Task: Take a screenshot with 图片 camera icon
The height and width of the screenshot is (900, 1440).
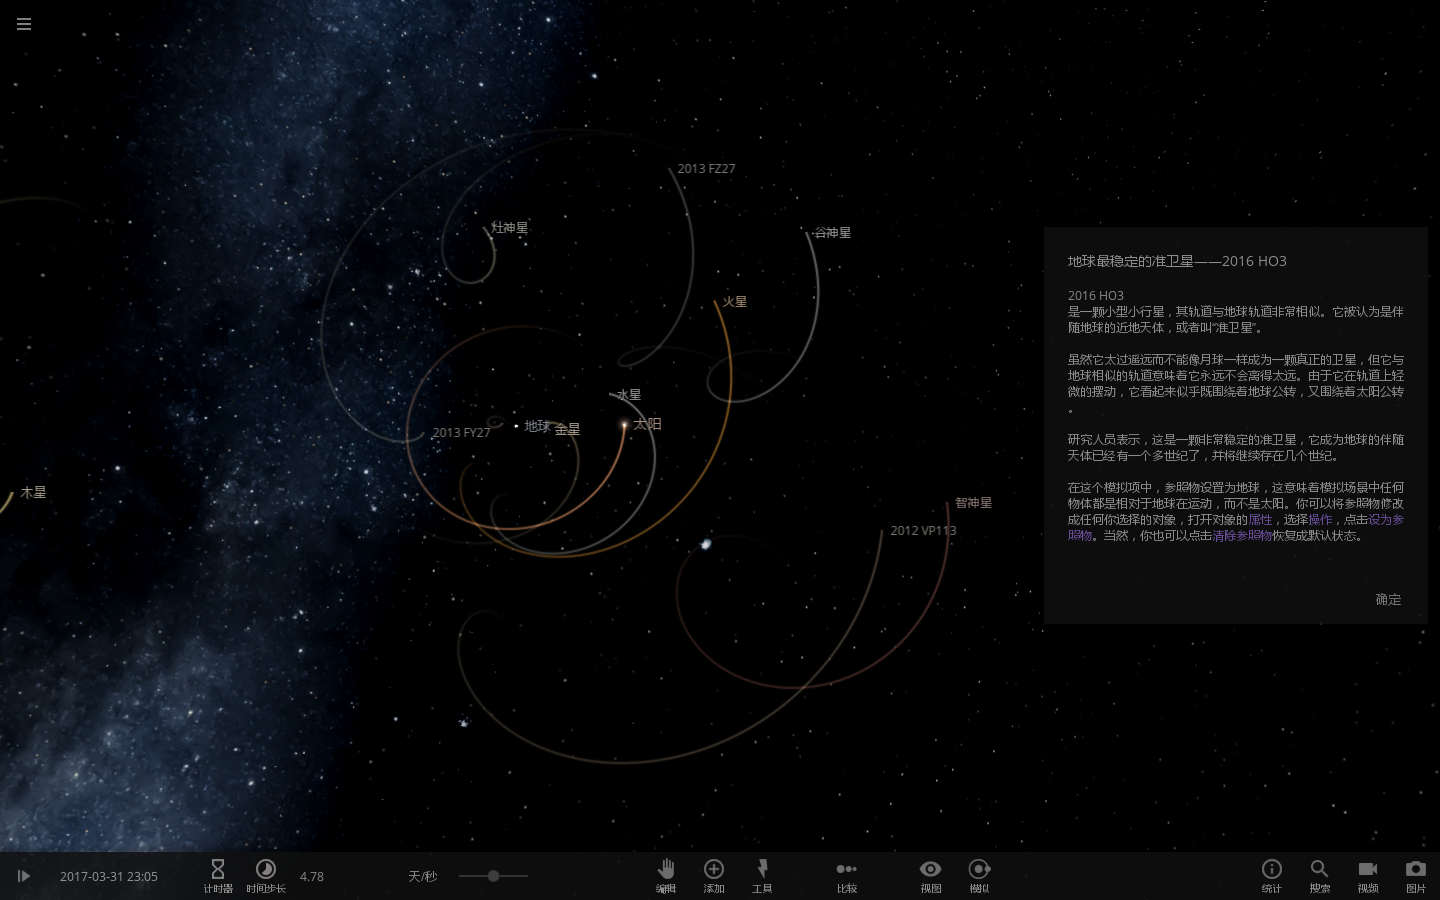Action: tap(1416, 875)
